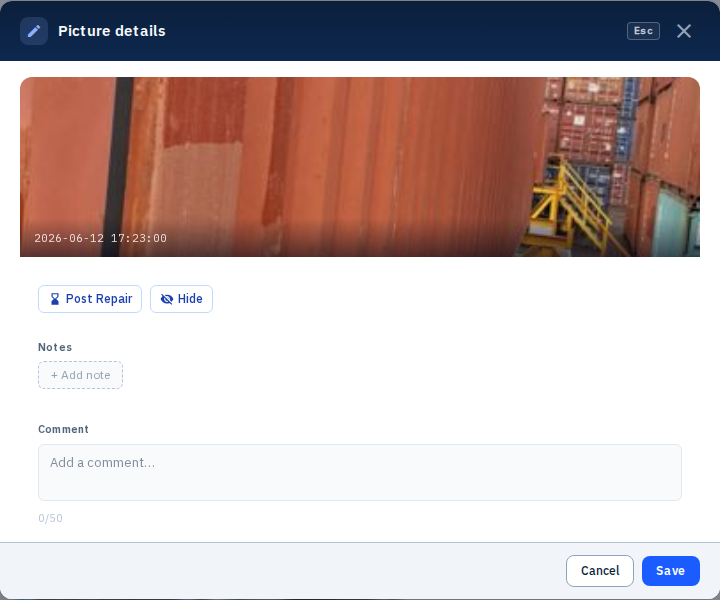Toggle Hide visibility for this picture
This screenshot has width=720, height=600.
point(181,299)
